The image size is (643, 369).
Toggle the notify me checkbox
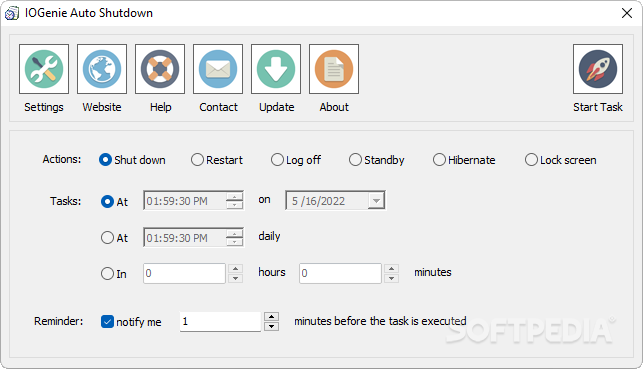click(x=107, y=321)
